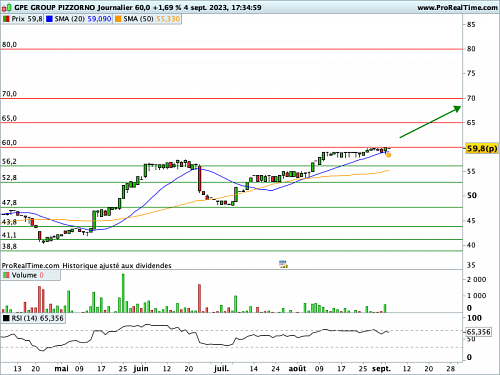Click the Volume indicator legend icon
This screenshot has height=375, width=500.
pyautogui.click(x=6, y=275)
